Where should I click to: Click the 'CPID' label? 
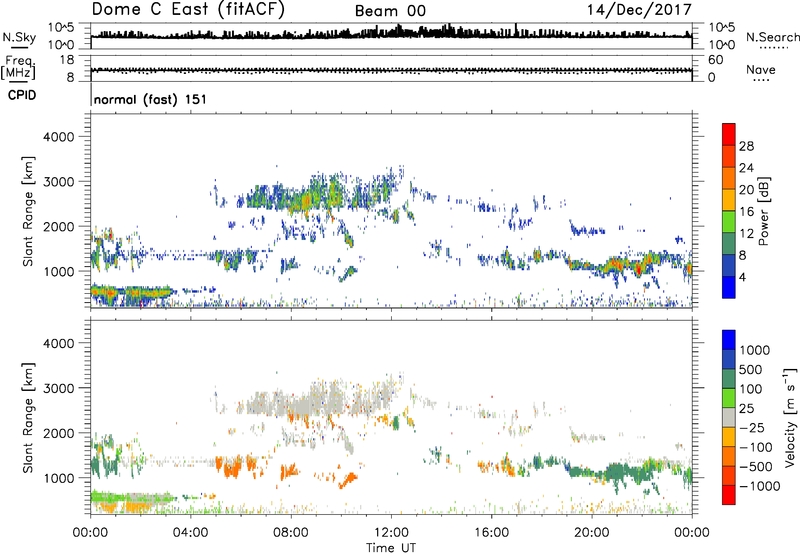click(x=22, y=95)
